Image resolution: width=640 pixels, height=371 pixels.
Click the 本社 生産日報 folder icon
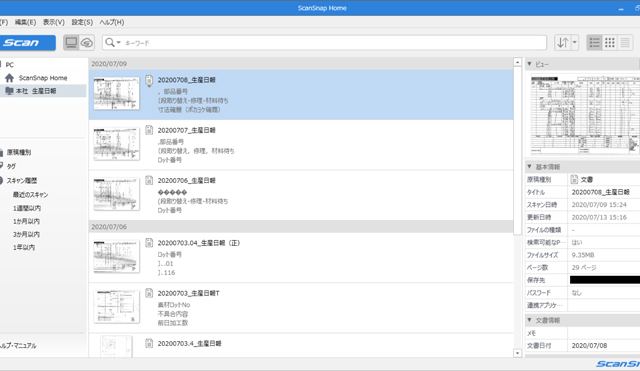click(9, 91)
